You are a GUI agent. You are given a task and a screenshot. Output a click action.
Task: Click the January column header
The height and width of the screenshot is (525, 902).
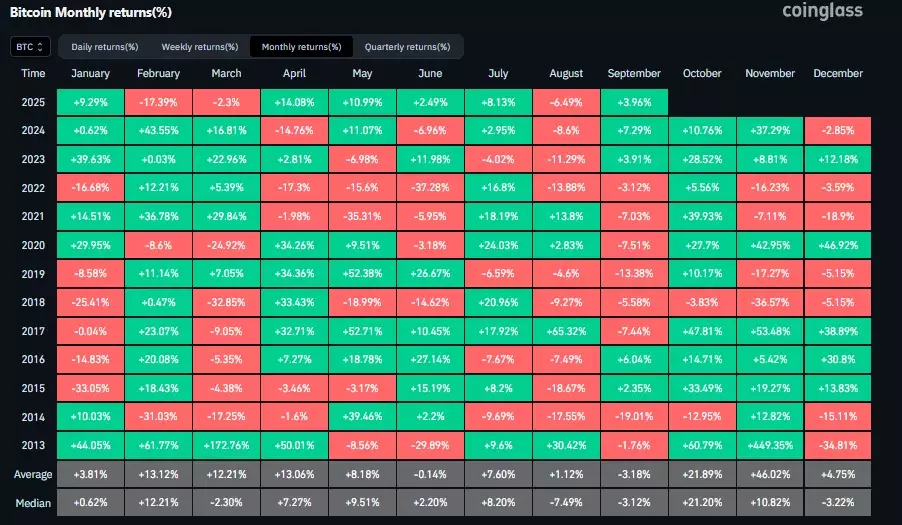90,74
